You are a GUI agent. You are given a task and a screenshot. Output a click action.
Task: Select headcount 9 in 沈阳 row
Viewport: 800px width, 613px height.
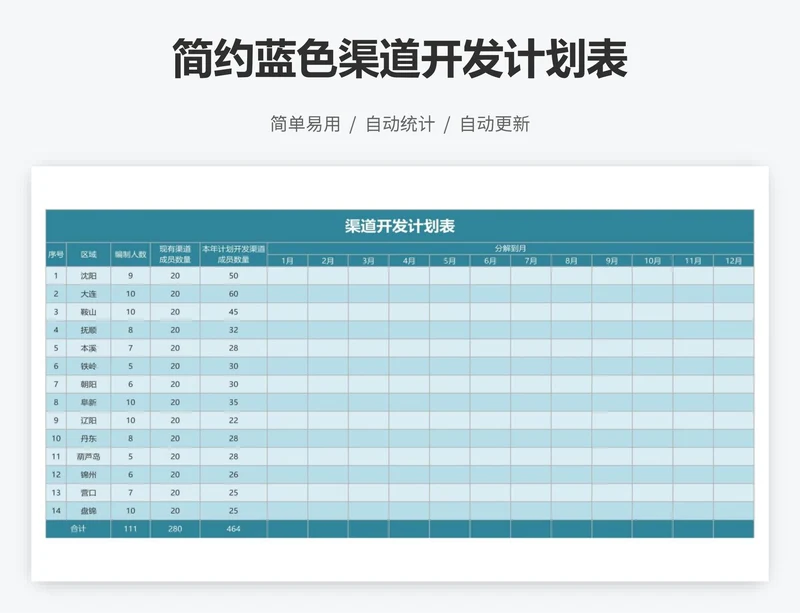point(130,276)
